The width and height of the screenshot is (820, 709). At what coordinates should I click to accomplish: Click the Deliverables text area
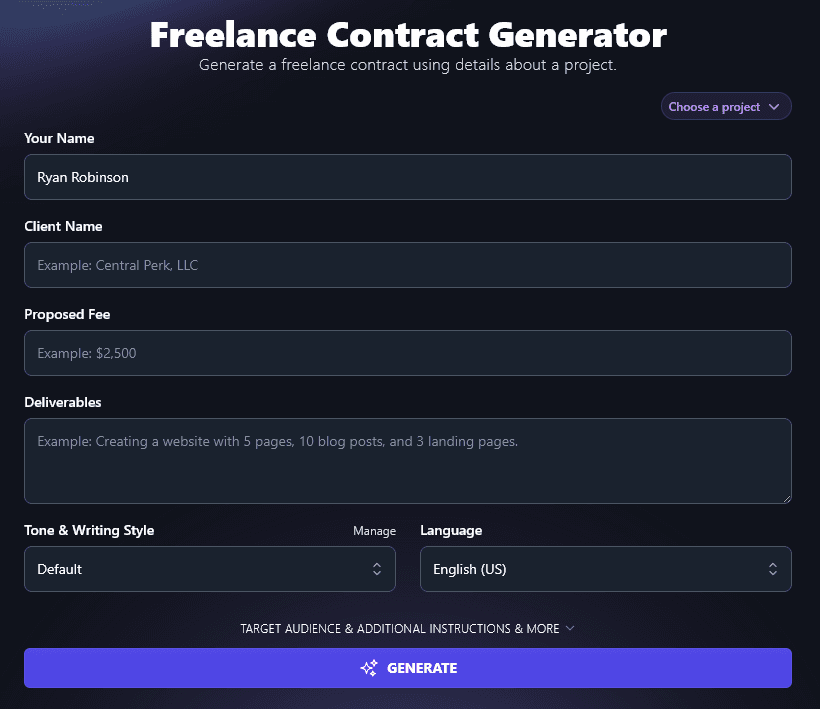[408, 460]
